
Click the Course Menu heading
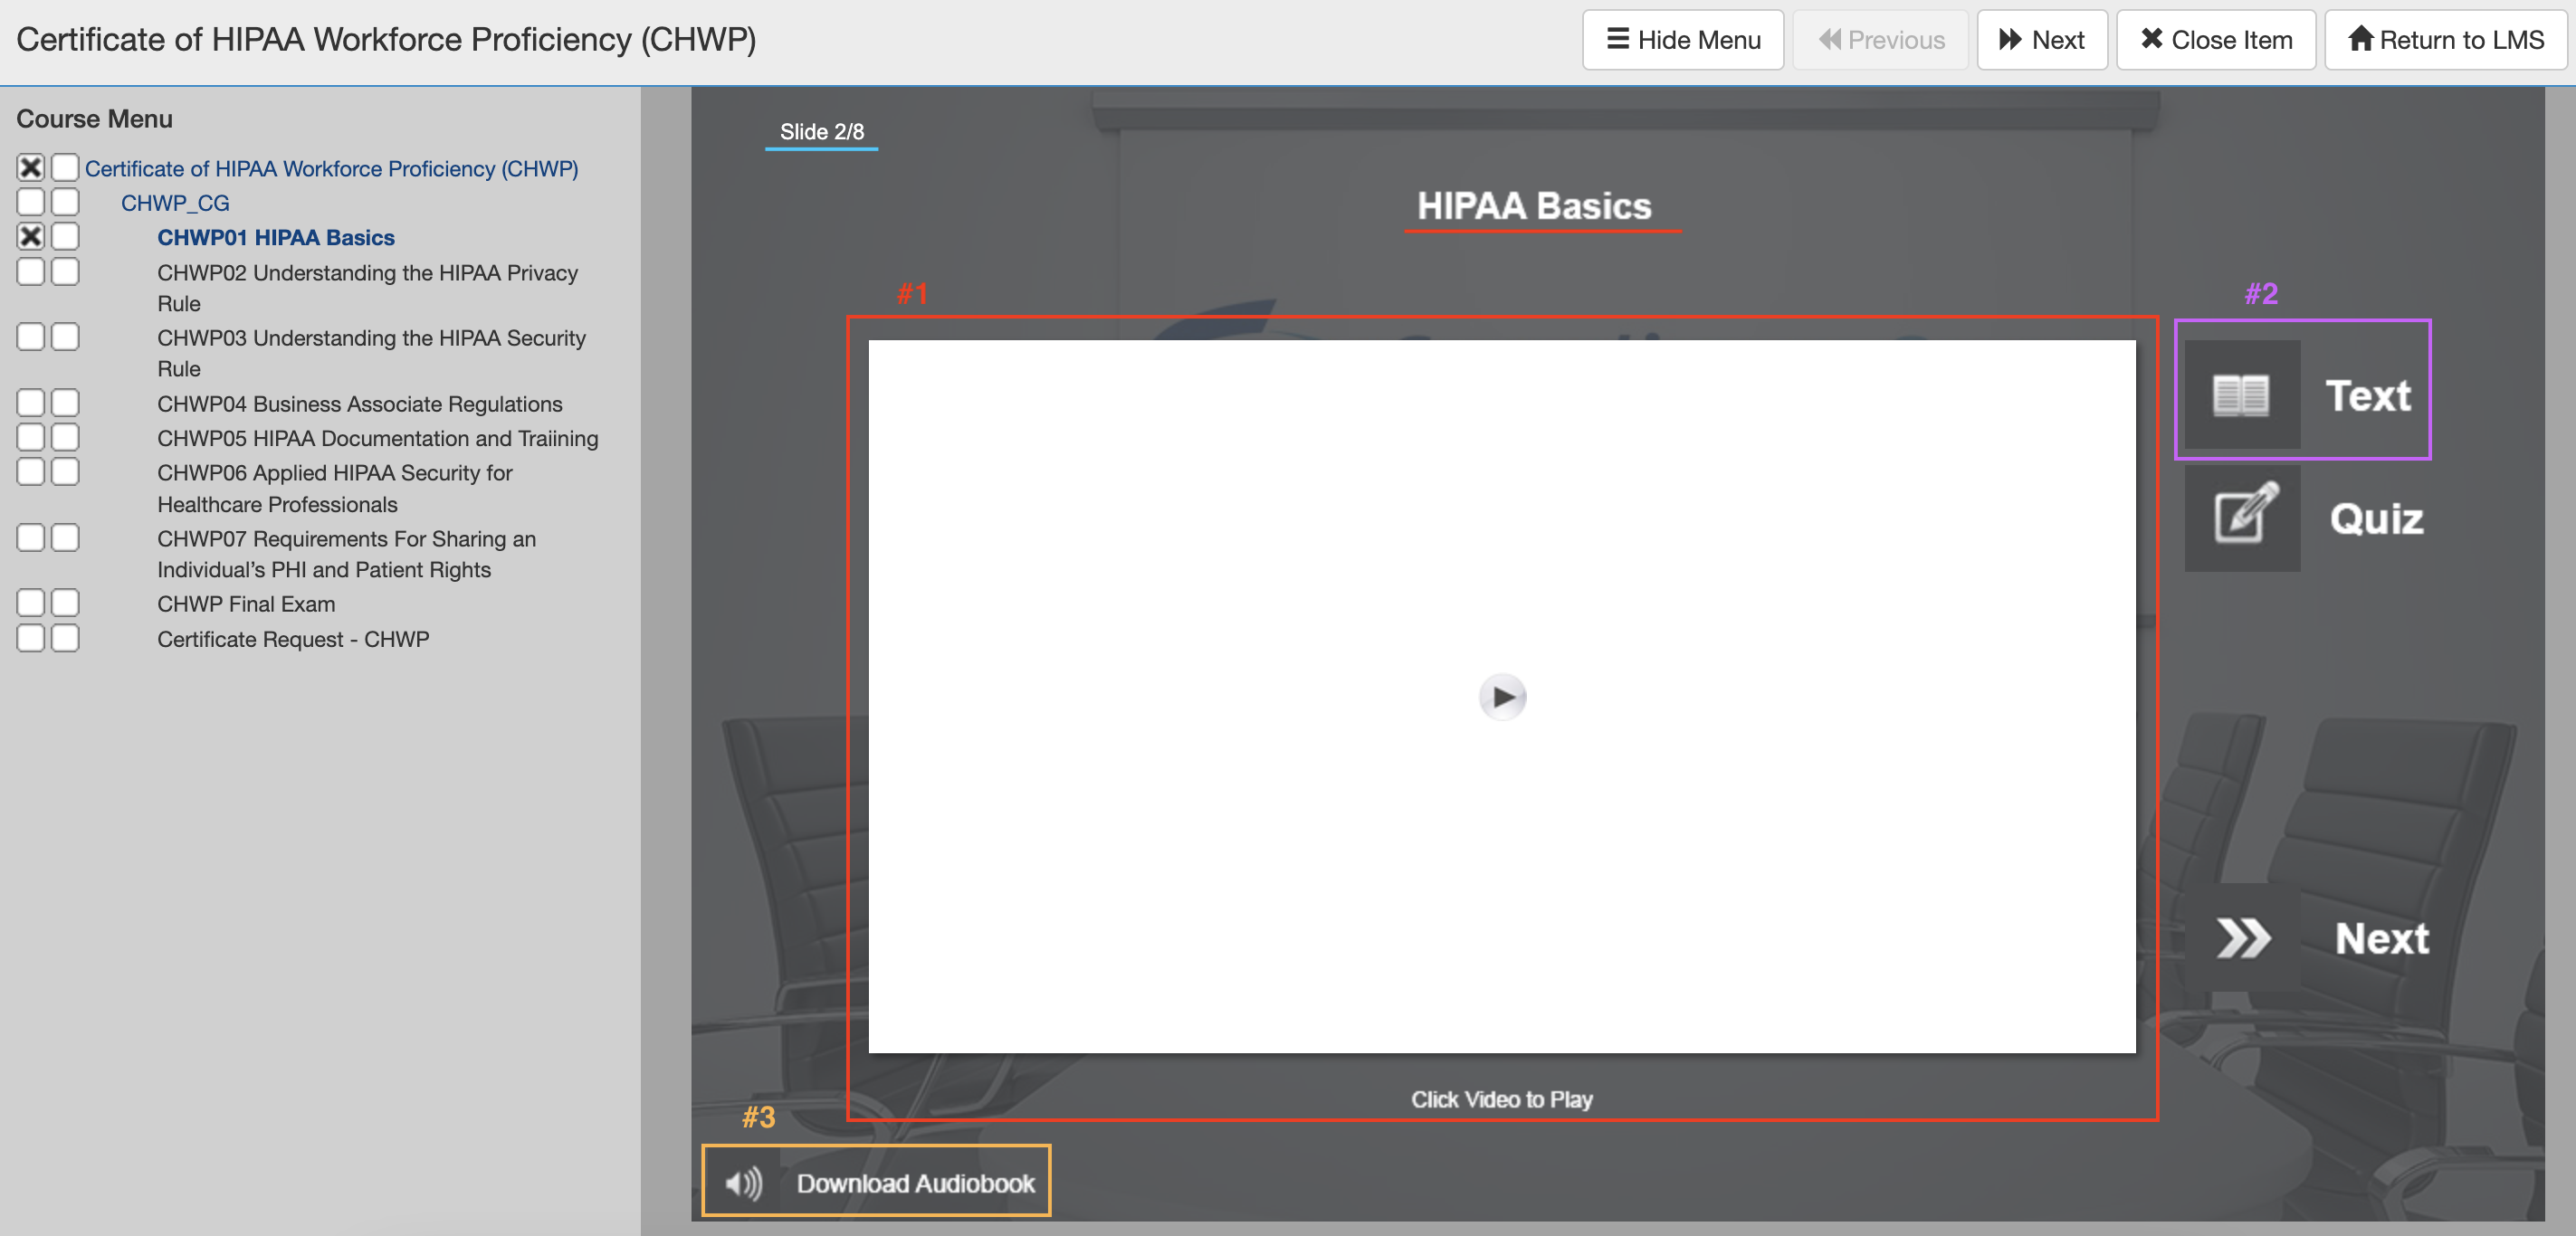94,119
